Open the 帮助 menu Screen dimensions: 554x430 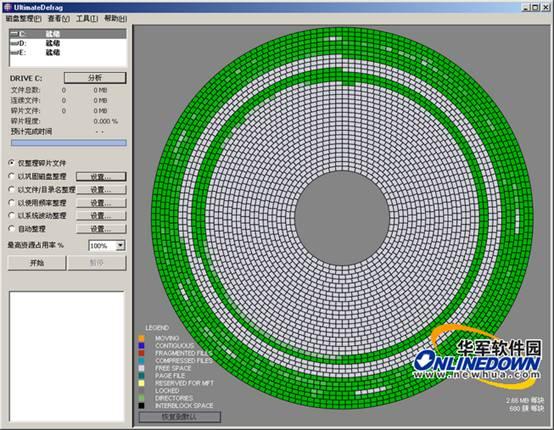coord(116,18)
